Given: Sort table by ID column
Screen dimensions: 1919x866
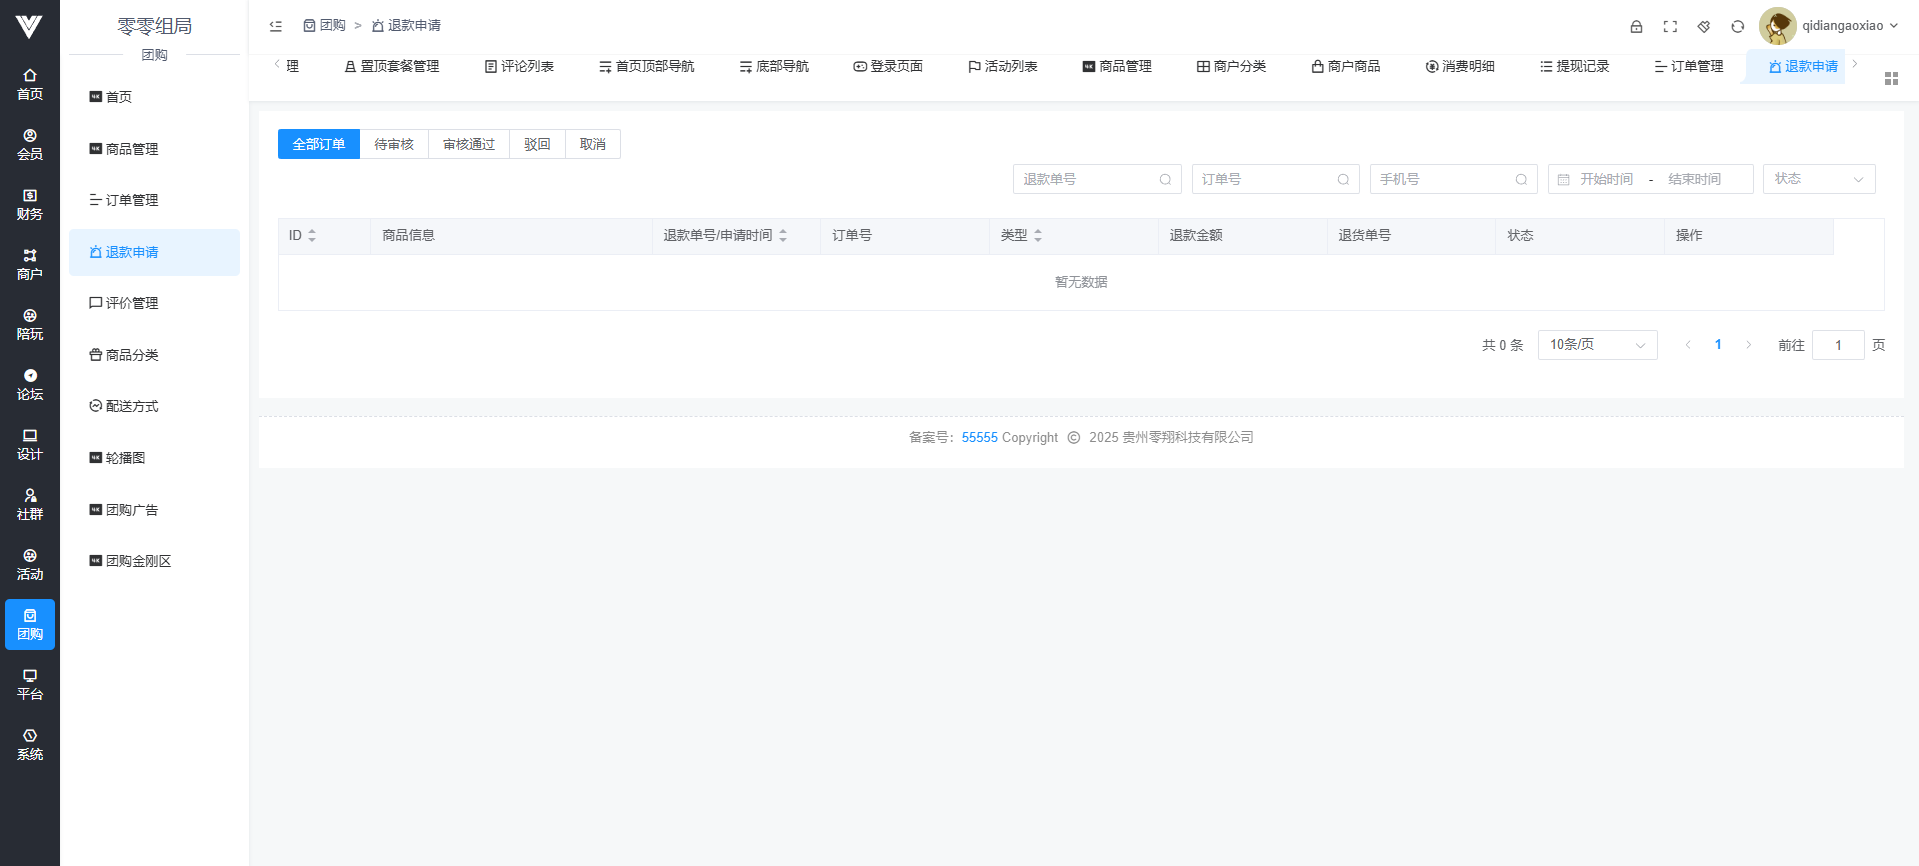Looking at the screenshot, I should (312, 236).
